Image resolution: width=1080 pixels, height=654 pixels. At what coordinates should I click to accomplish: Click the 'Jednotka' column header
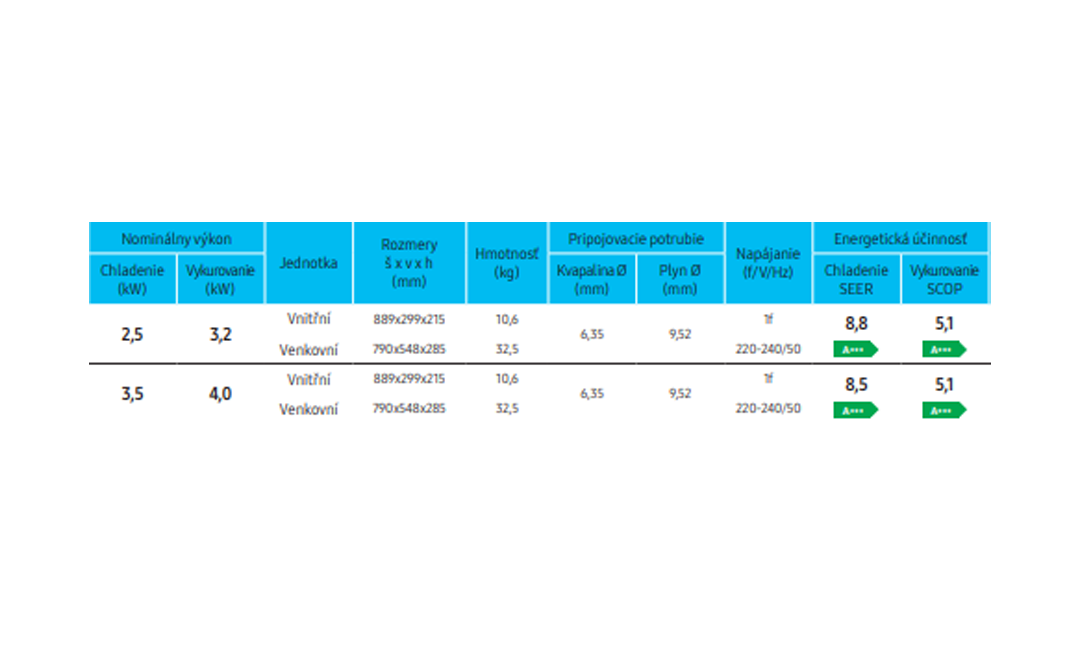(309, 263)
